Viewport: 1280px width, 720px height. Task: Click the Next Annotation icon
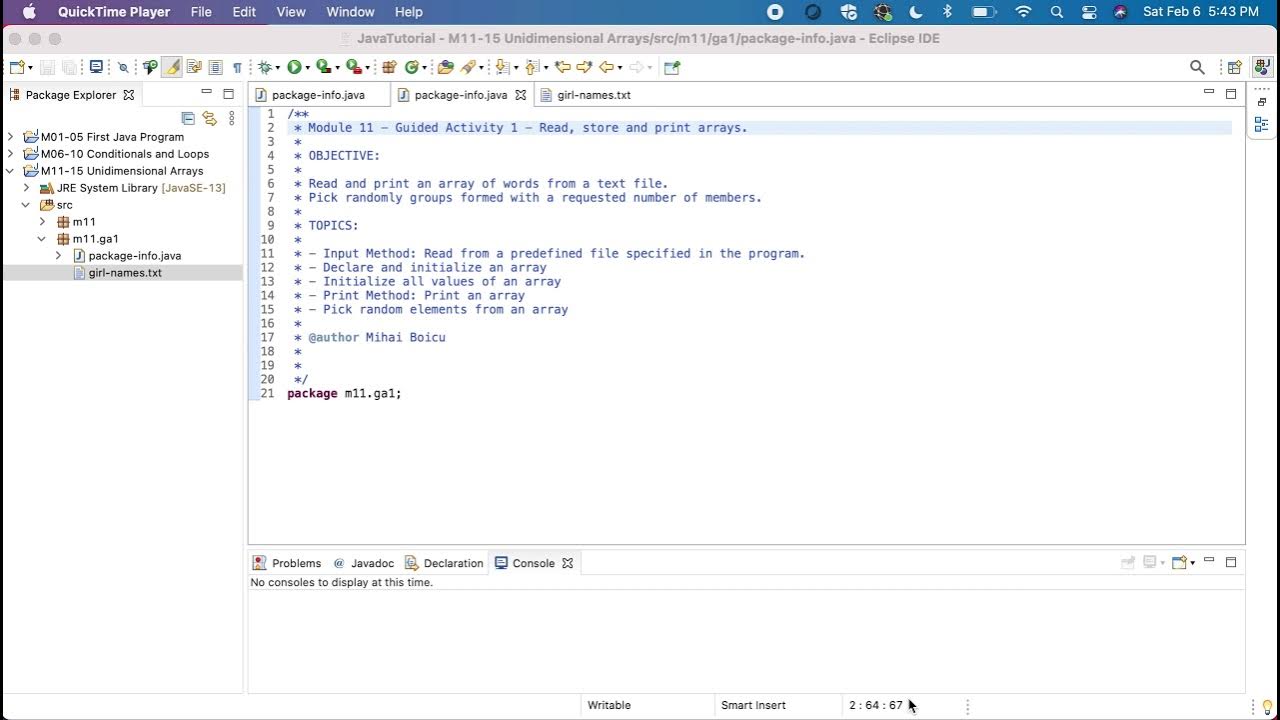501,67
